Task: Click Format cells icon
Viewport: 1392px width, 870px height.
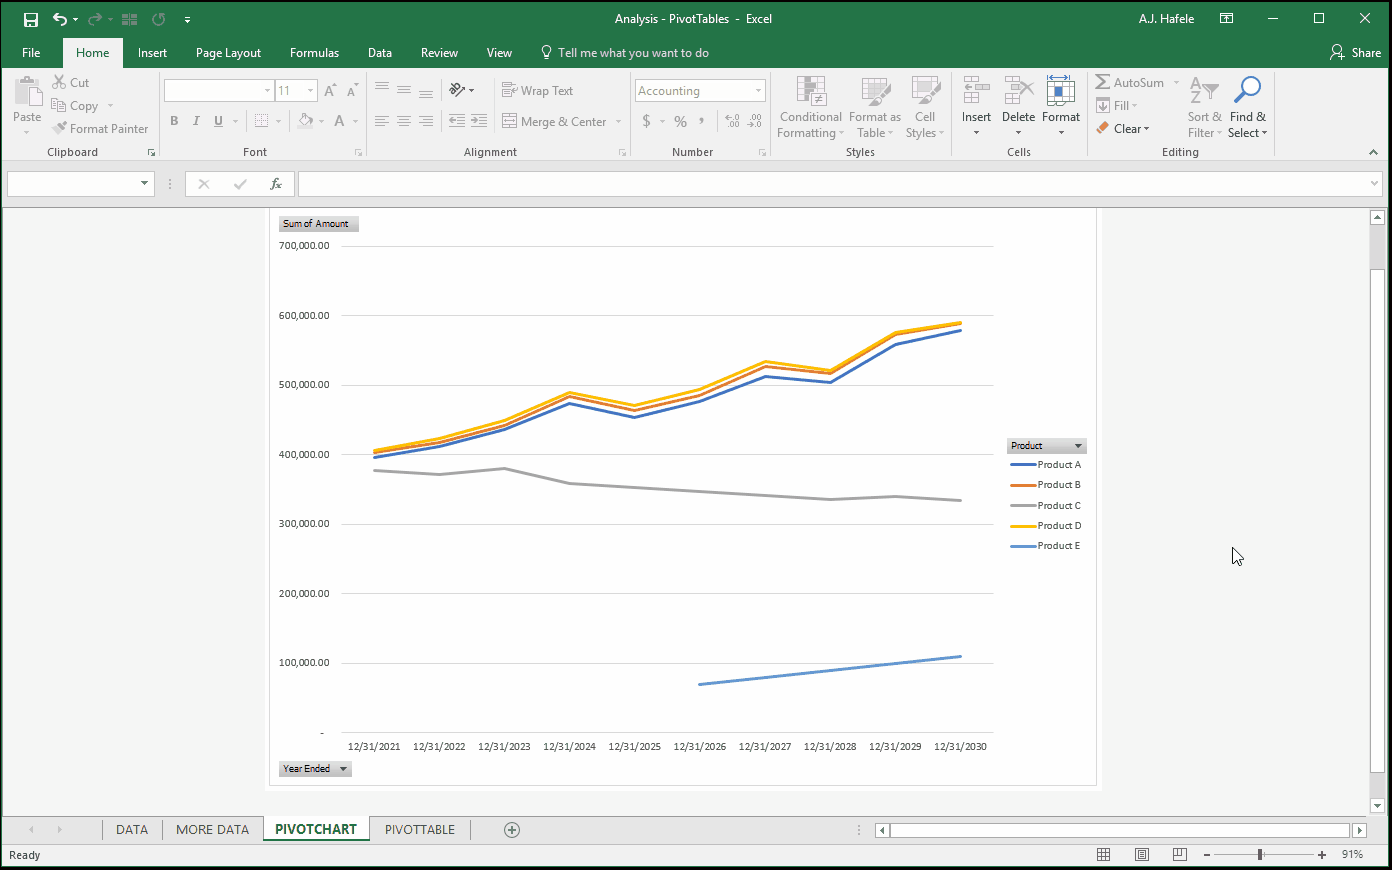Action: pos(1060,91)
